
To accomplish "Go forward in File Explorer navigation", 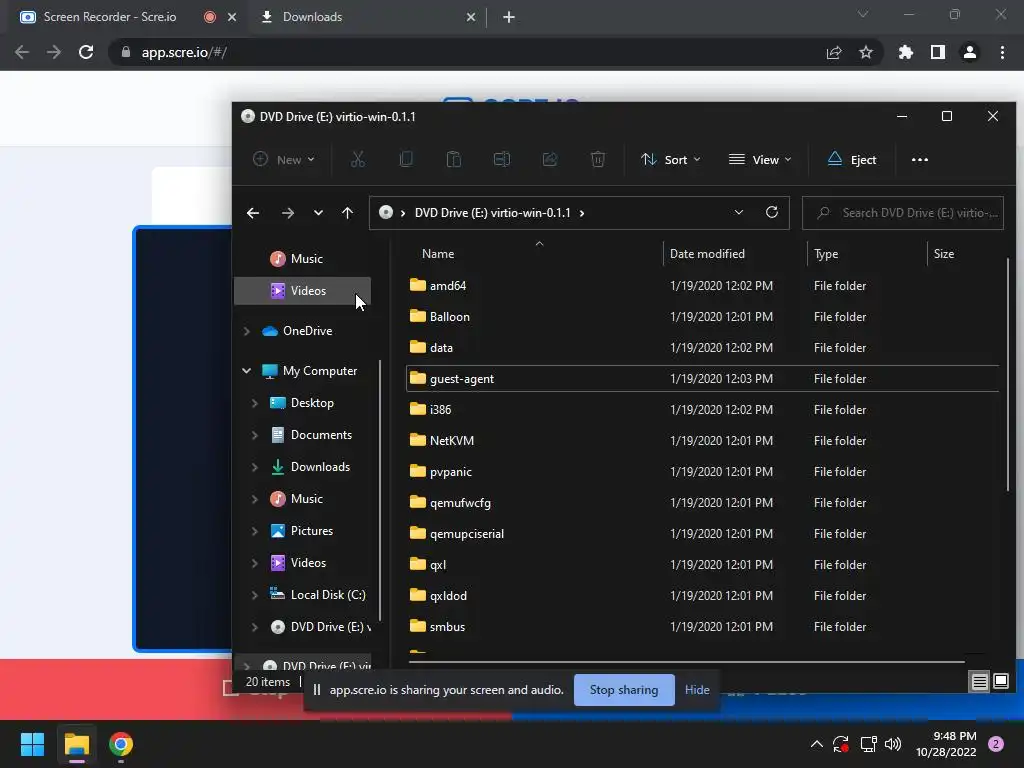I will pyautogui.click(x=287, y=213).
